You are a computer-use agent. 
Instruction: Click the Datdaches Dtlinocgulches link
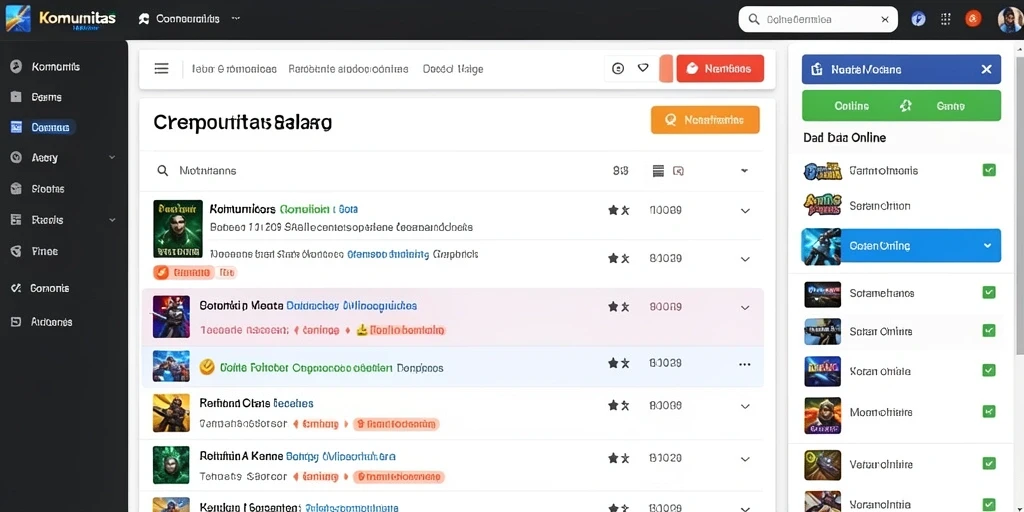(x=351, y=306)
